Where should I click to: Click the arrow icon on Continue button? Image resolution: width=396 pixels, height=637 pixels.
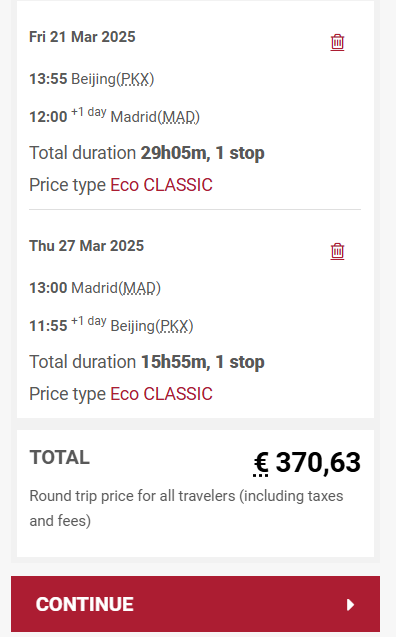[x=351, y=604]
